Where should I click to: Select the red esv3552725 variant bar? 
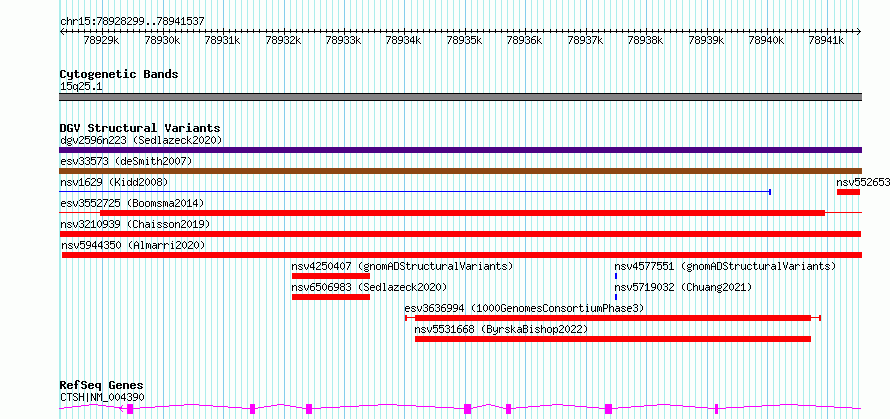click(x=462, y=213)
